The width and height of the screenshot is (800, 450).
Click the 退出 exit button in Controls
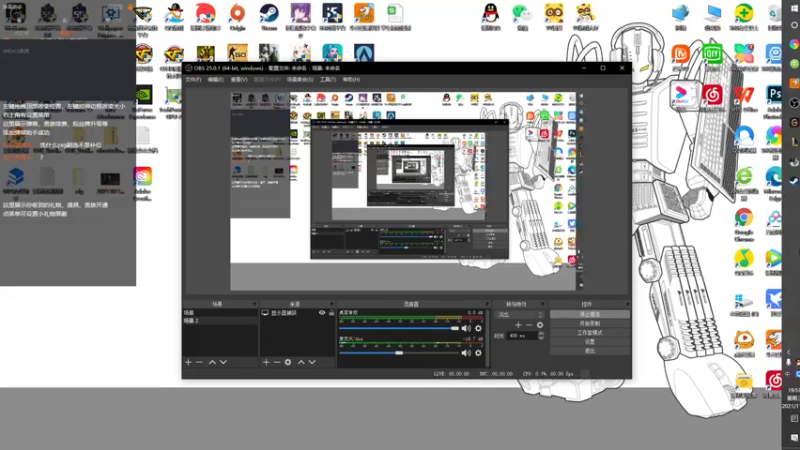pos(590,351)
